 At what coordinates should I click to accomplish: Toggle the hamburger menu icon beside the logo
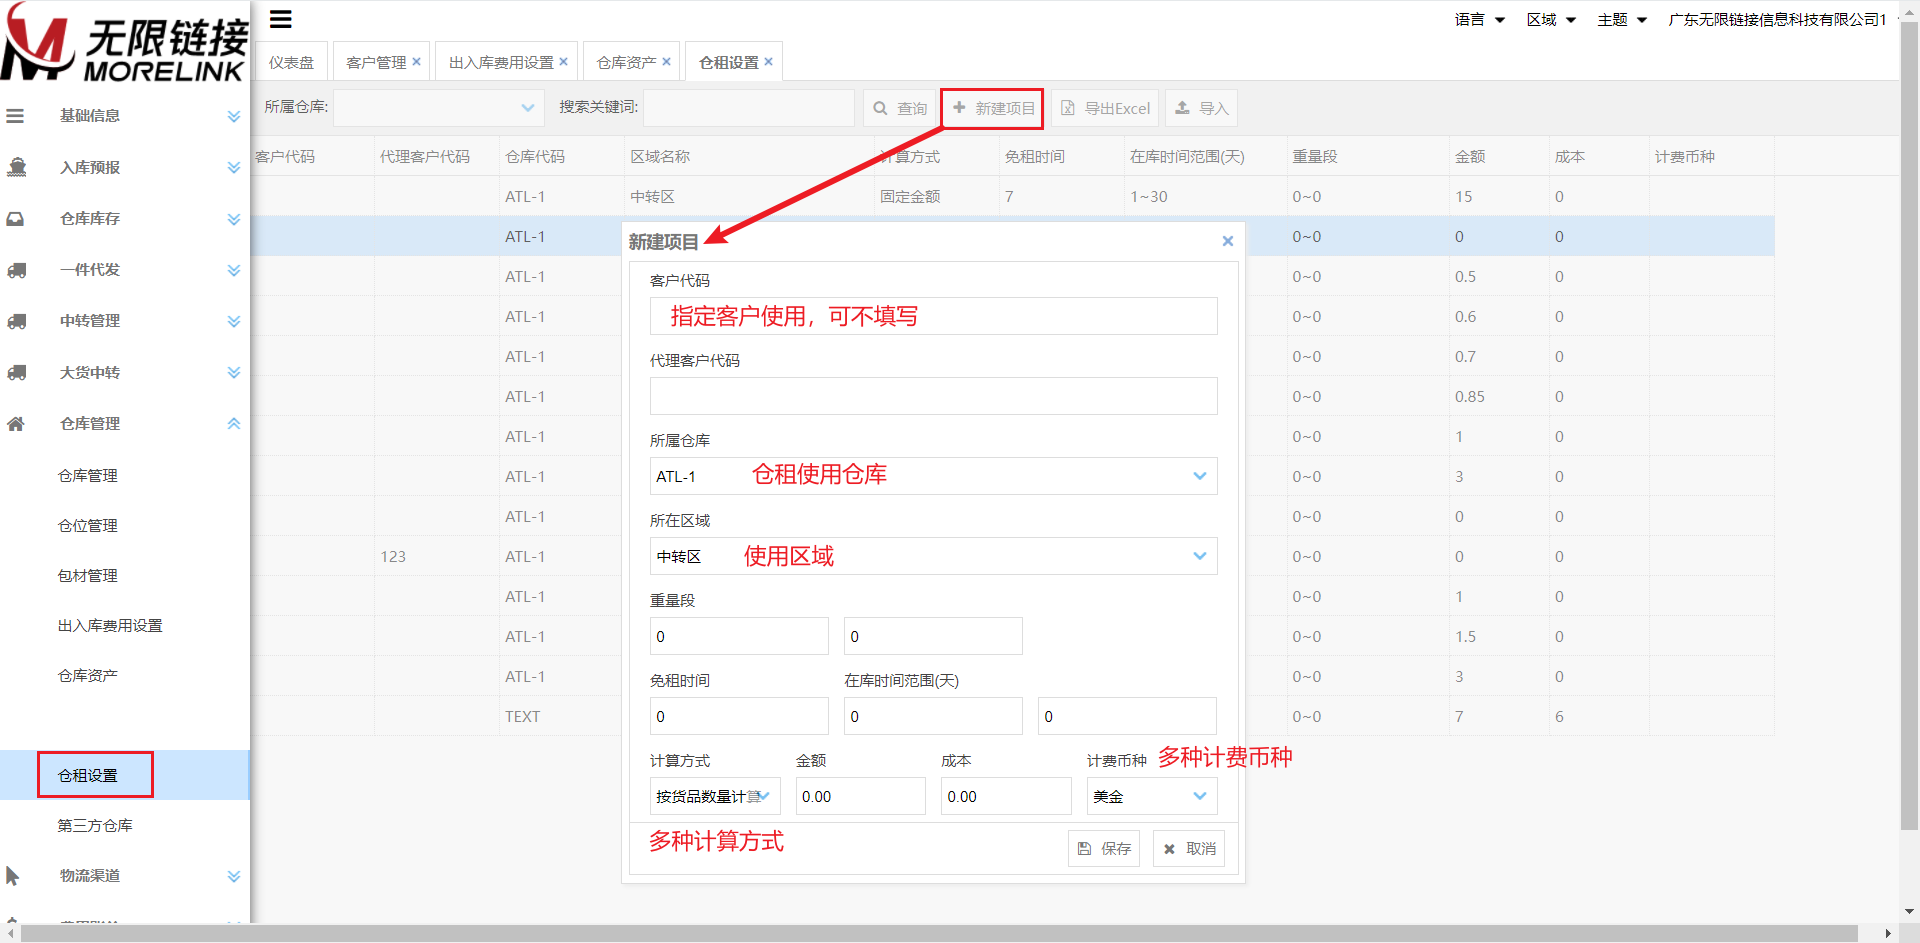tap(281, 19)
